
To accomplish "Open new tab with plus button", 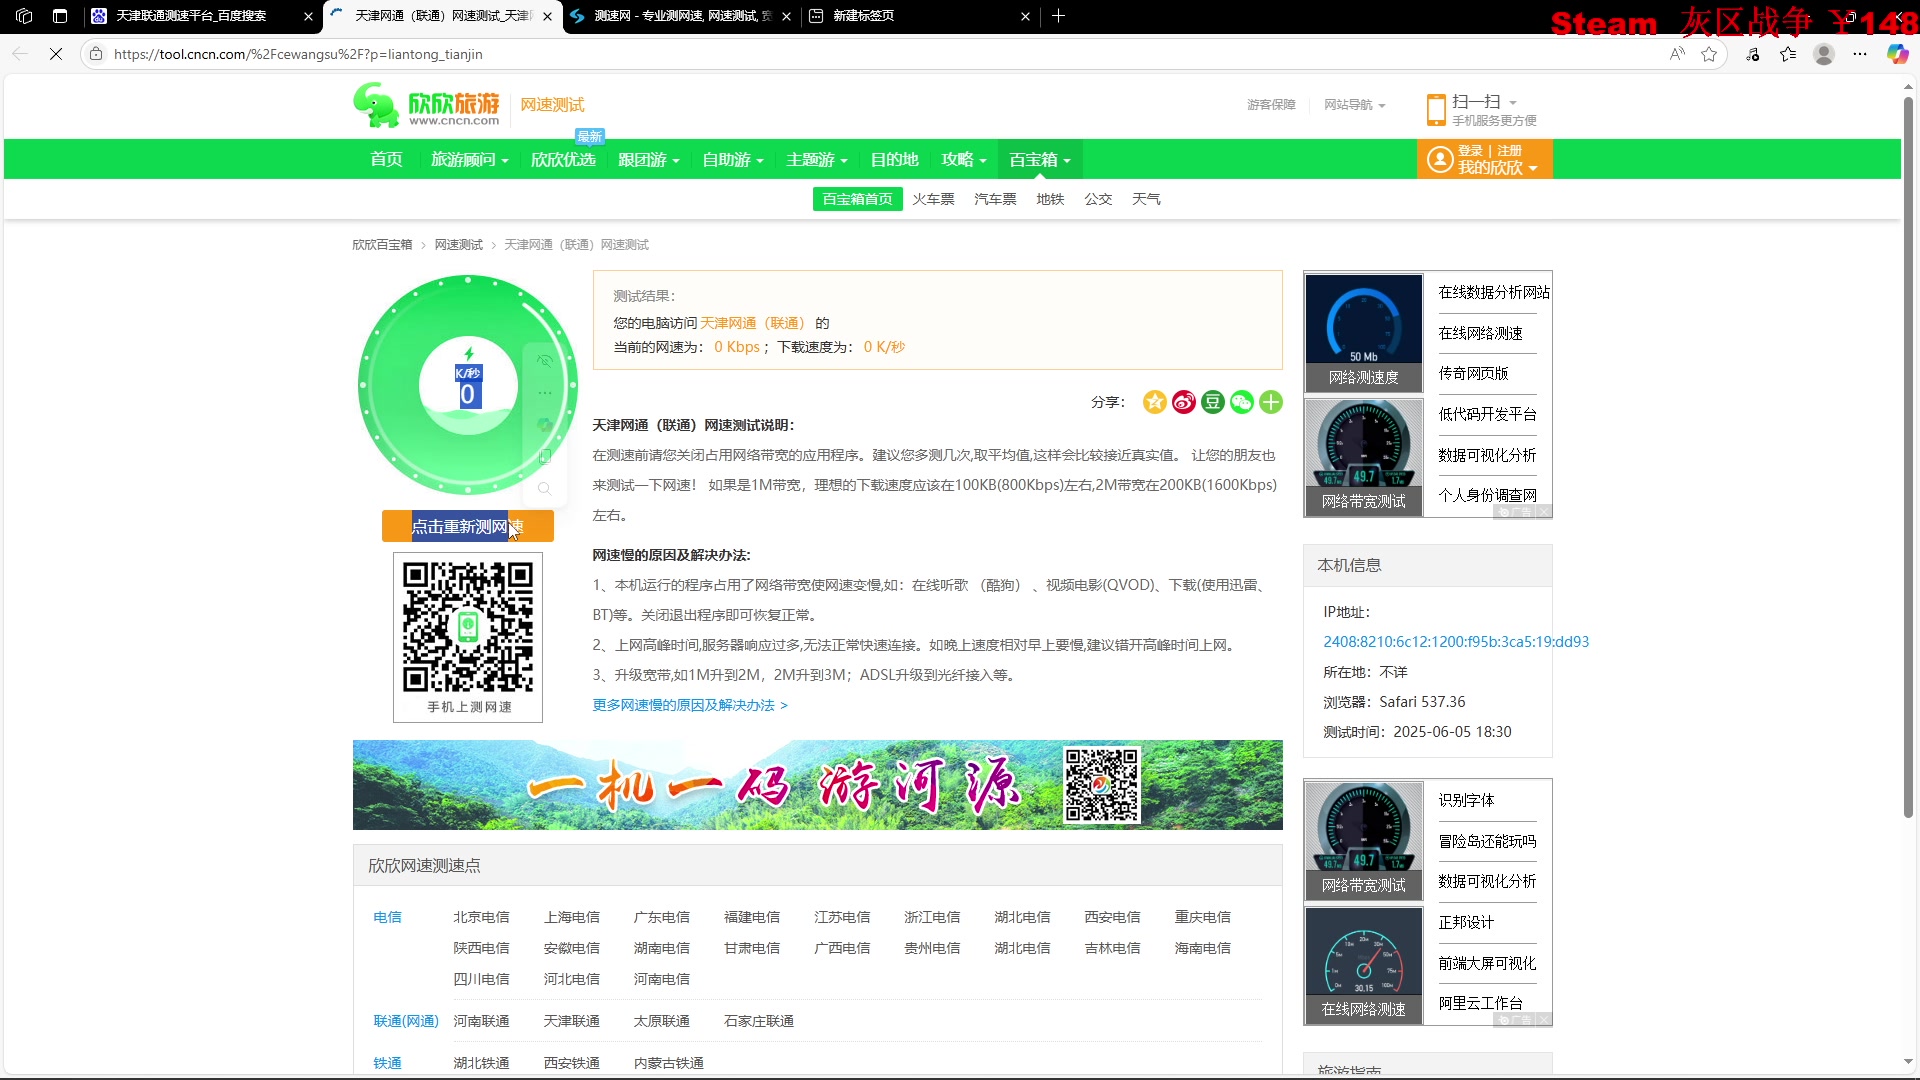I will coord(1058,16).
